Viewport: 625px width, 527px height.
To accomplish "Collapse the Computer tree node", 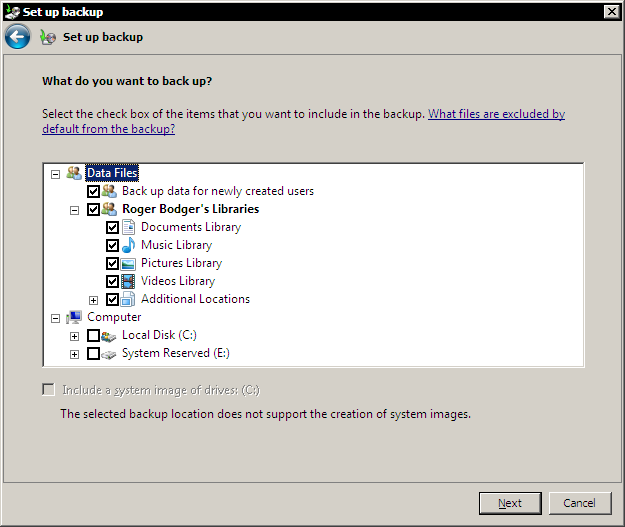I will click(x=55, y=318).
